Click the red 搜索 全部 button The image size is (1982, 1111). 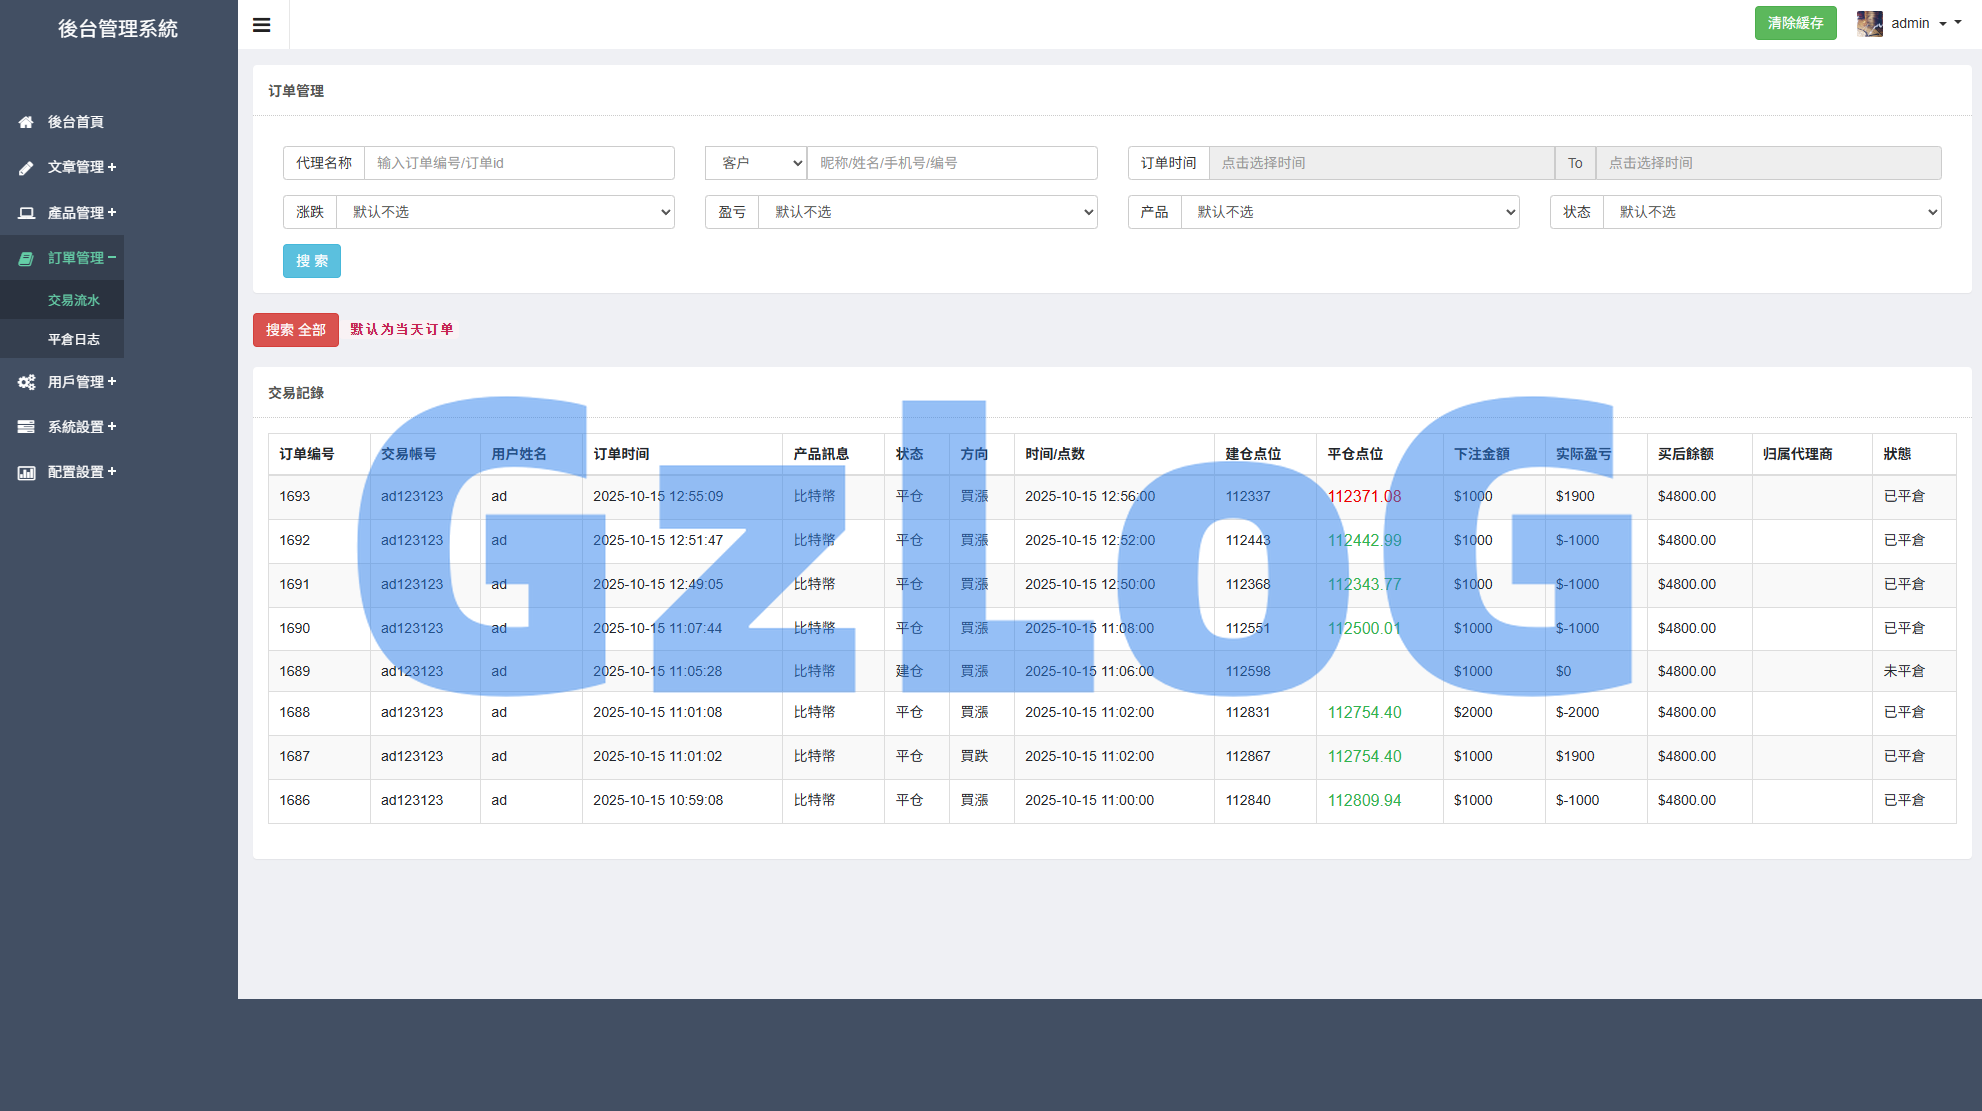pos(296,330)
